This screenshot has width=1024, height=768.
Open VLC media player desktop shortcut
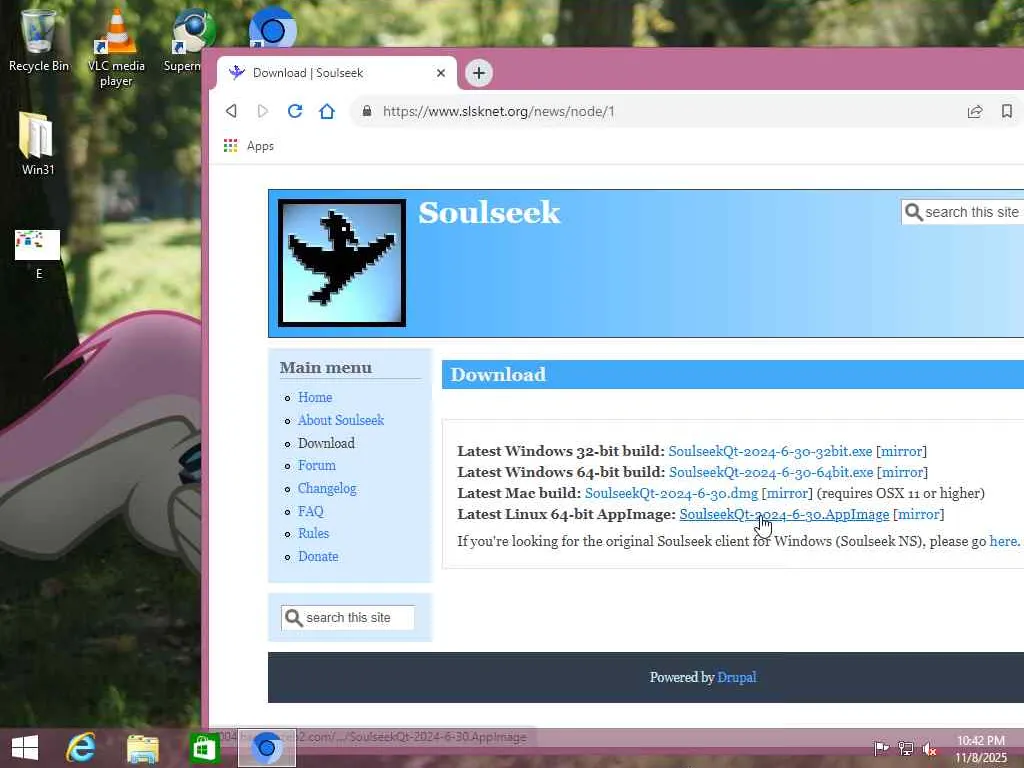coord(116,47)
